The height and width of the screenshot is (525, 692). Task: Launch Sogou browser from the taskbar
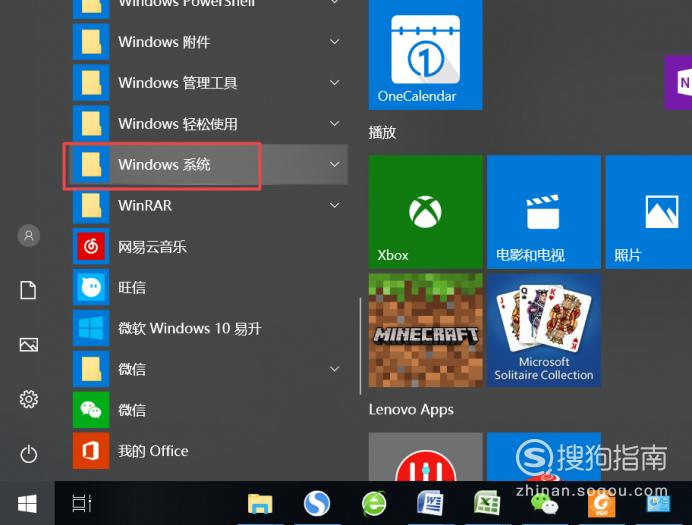317,503
